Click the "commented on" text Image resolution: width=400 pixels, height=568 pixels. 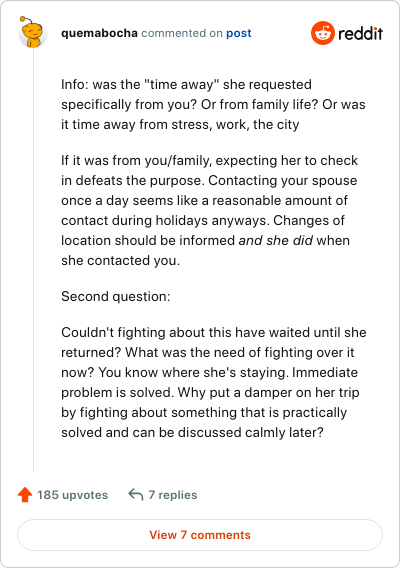coord(182,33)
